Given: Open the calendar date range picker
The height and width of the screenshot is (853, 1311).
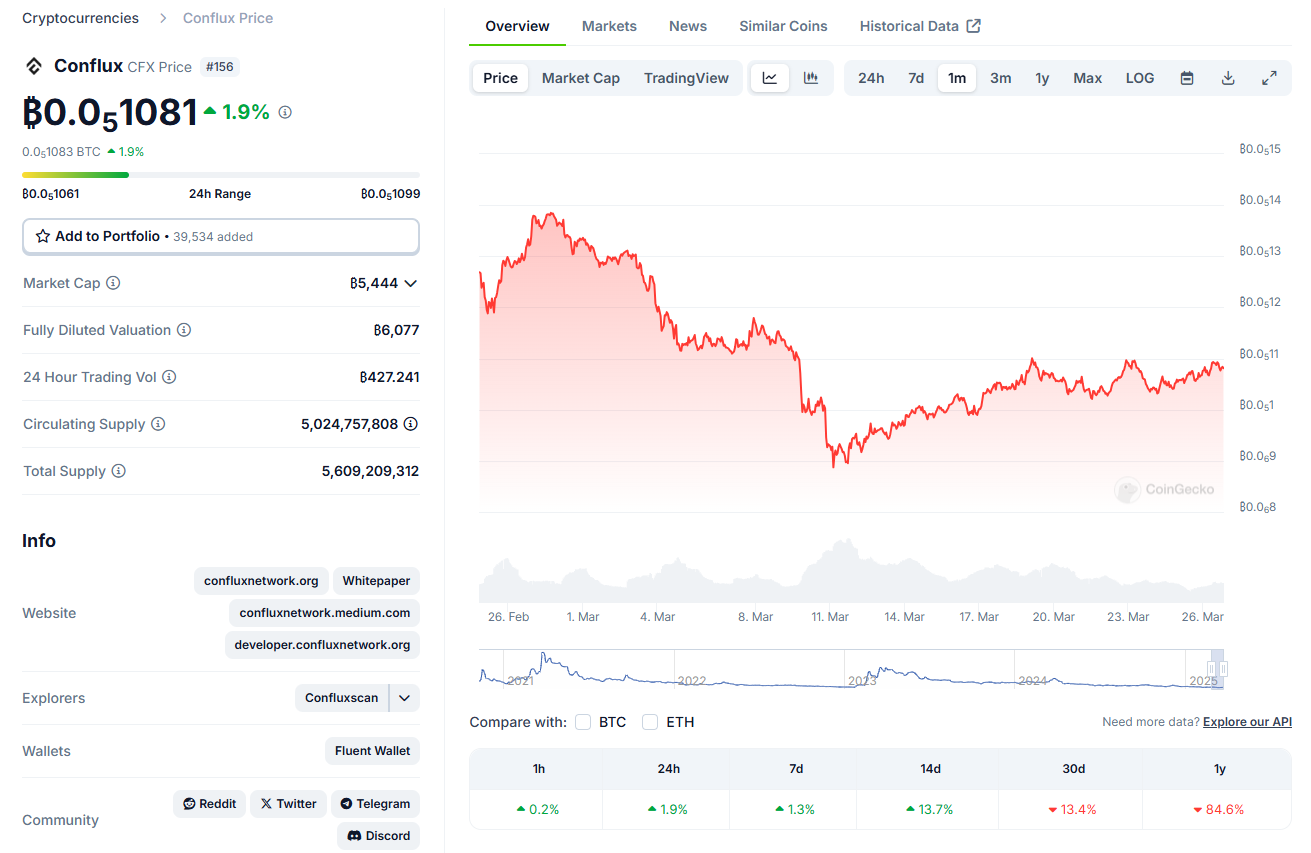Looking at the screenshot, I should [1187, 78].
